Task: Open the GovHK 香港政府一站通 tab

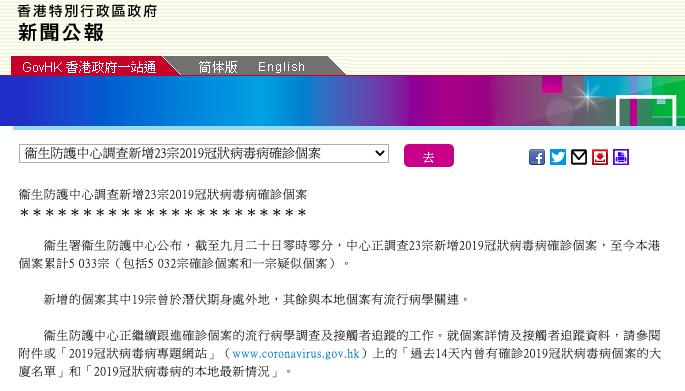Action: pos(89,66)
